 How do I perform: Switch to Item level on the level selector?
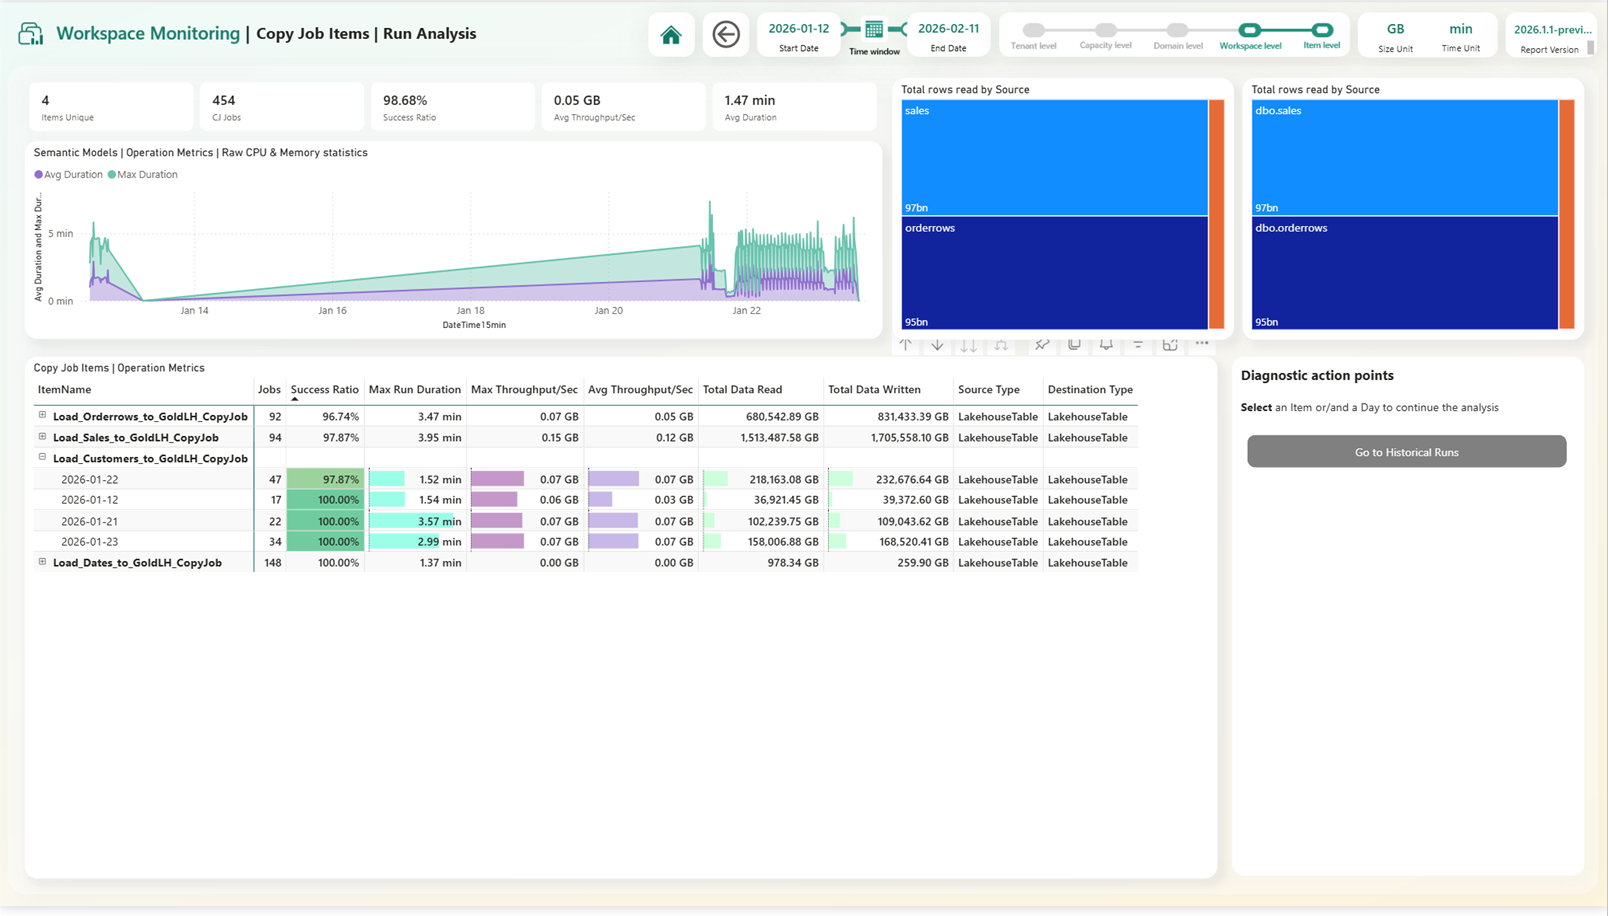(x=1321, y=32)
